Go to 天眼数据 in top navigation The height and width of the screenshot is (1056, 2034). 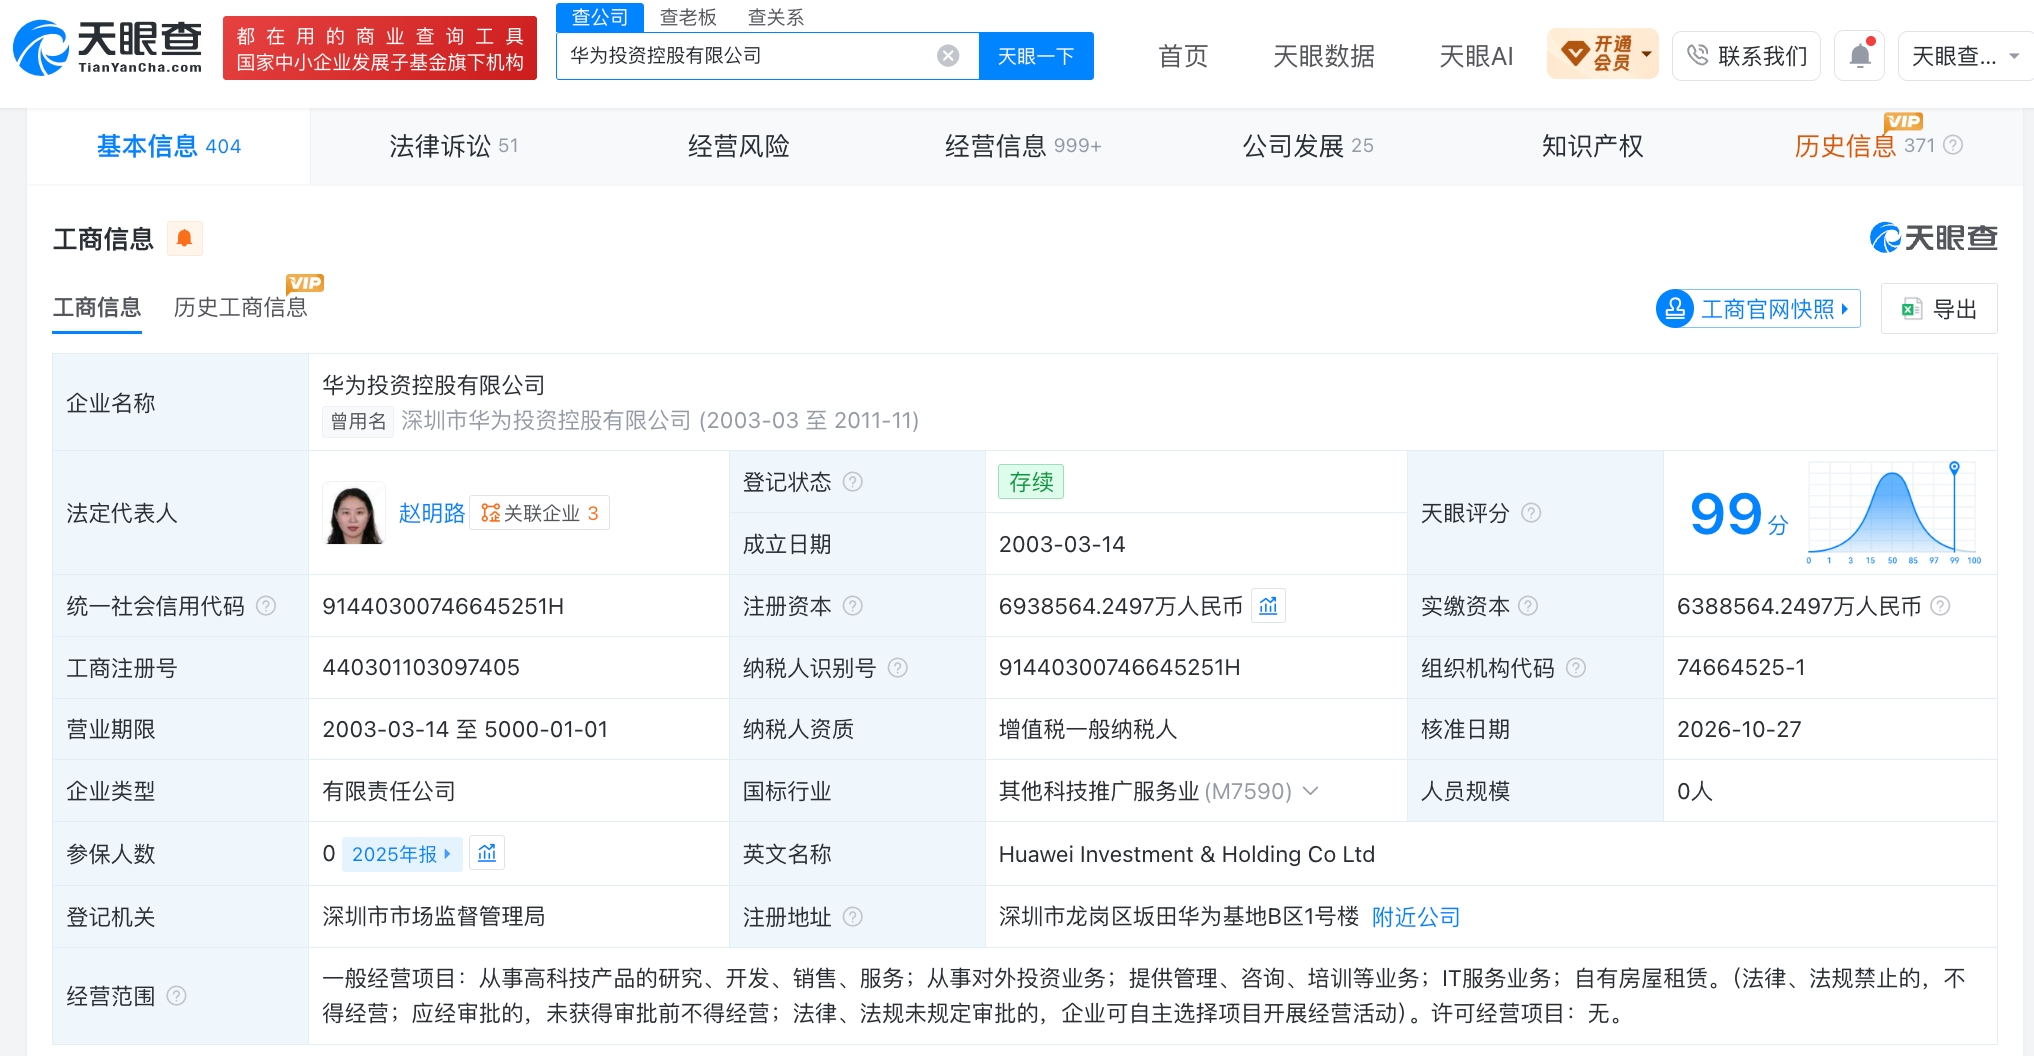point(1324,56)
